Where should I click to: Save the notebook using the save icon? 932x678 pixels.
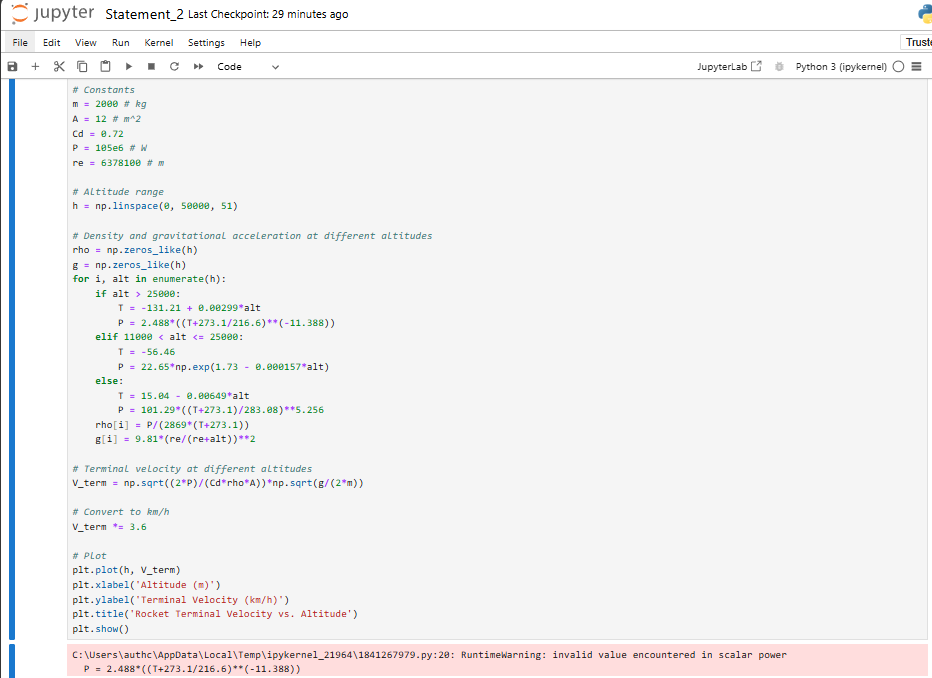click(11, 66)
